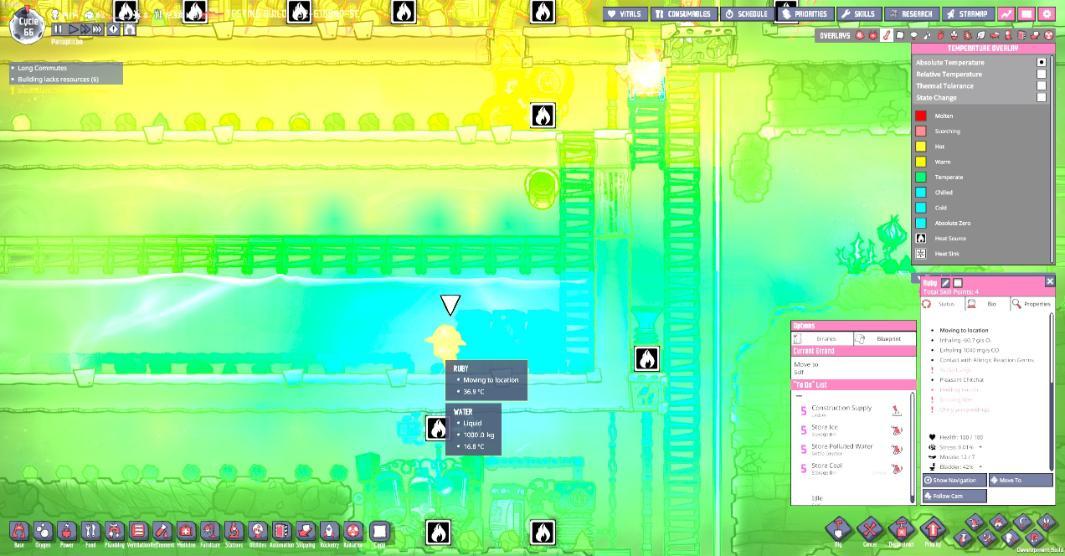Open the Power build category
The height and width of the screenshot is (556, 1065).
[x=67, y=531]
